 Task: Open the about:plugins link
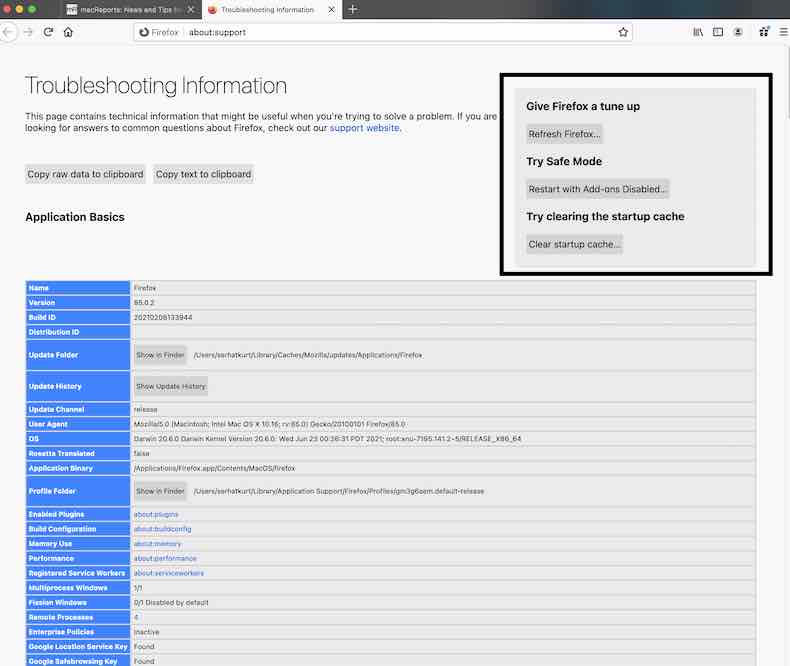[156, 514]
